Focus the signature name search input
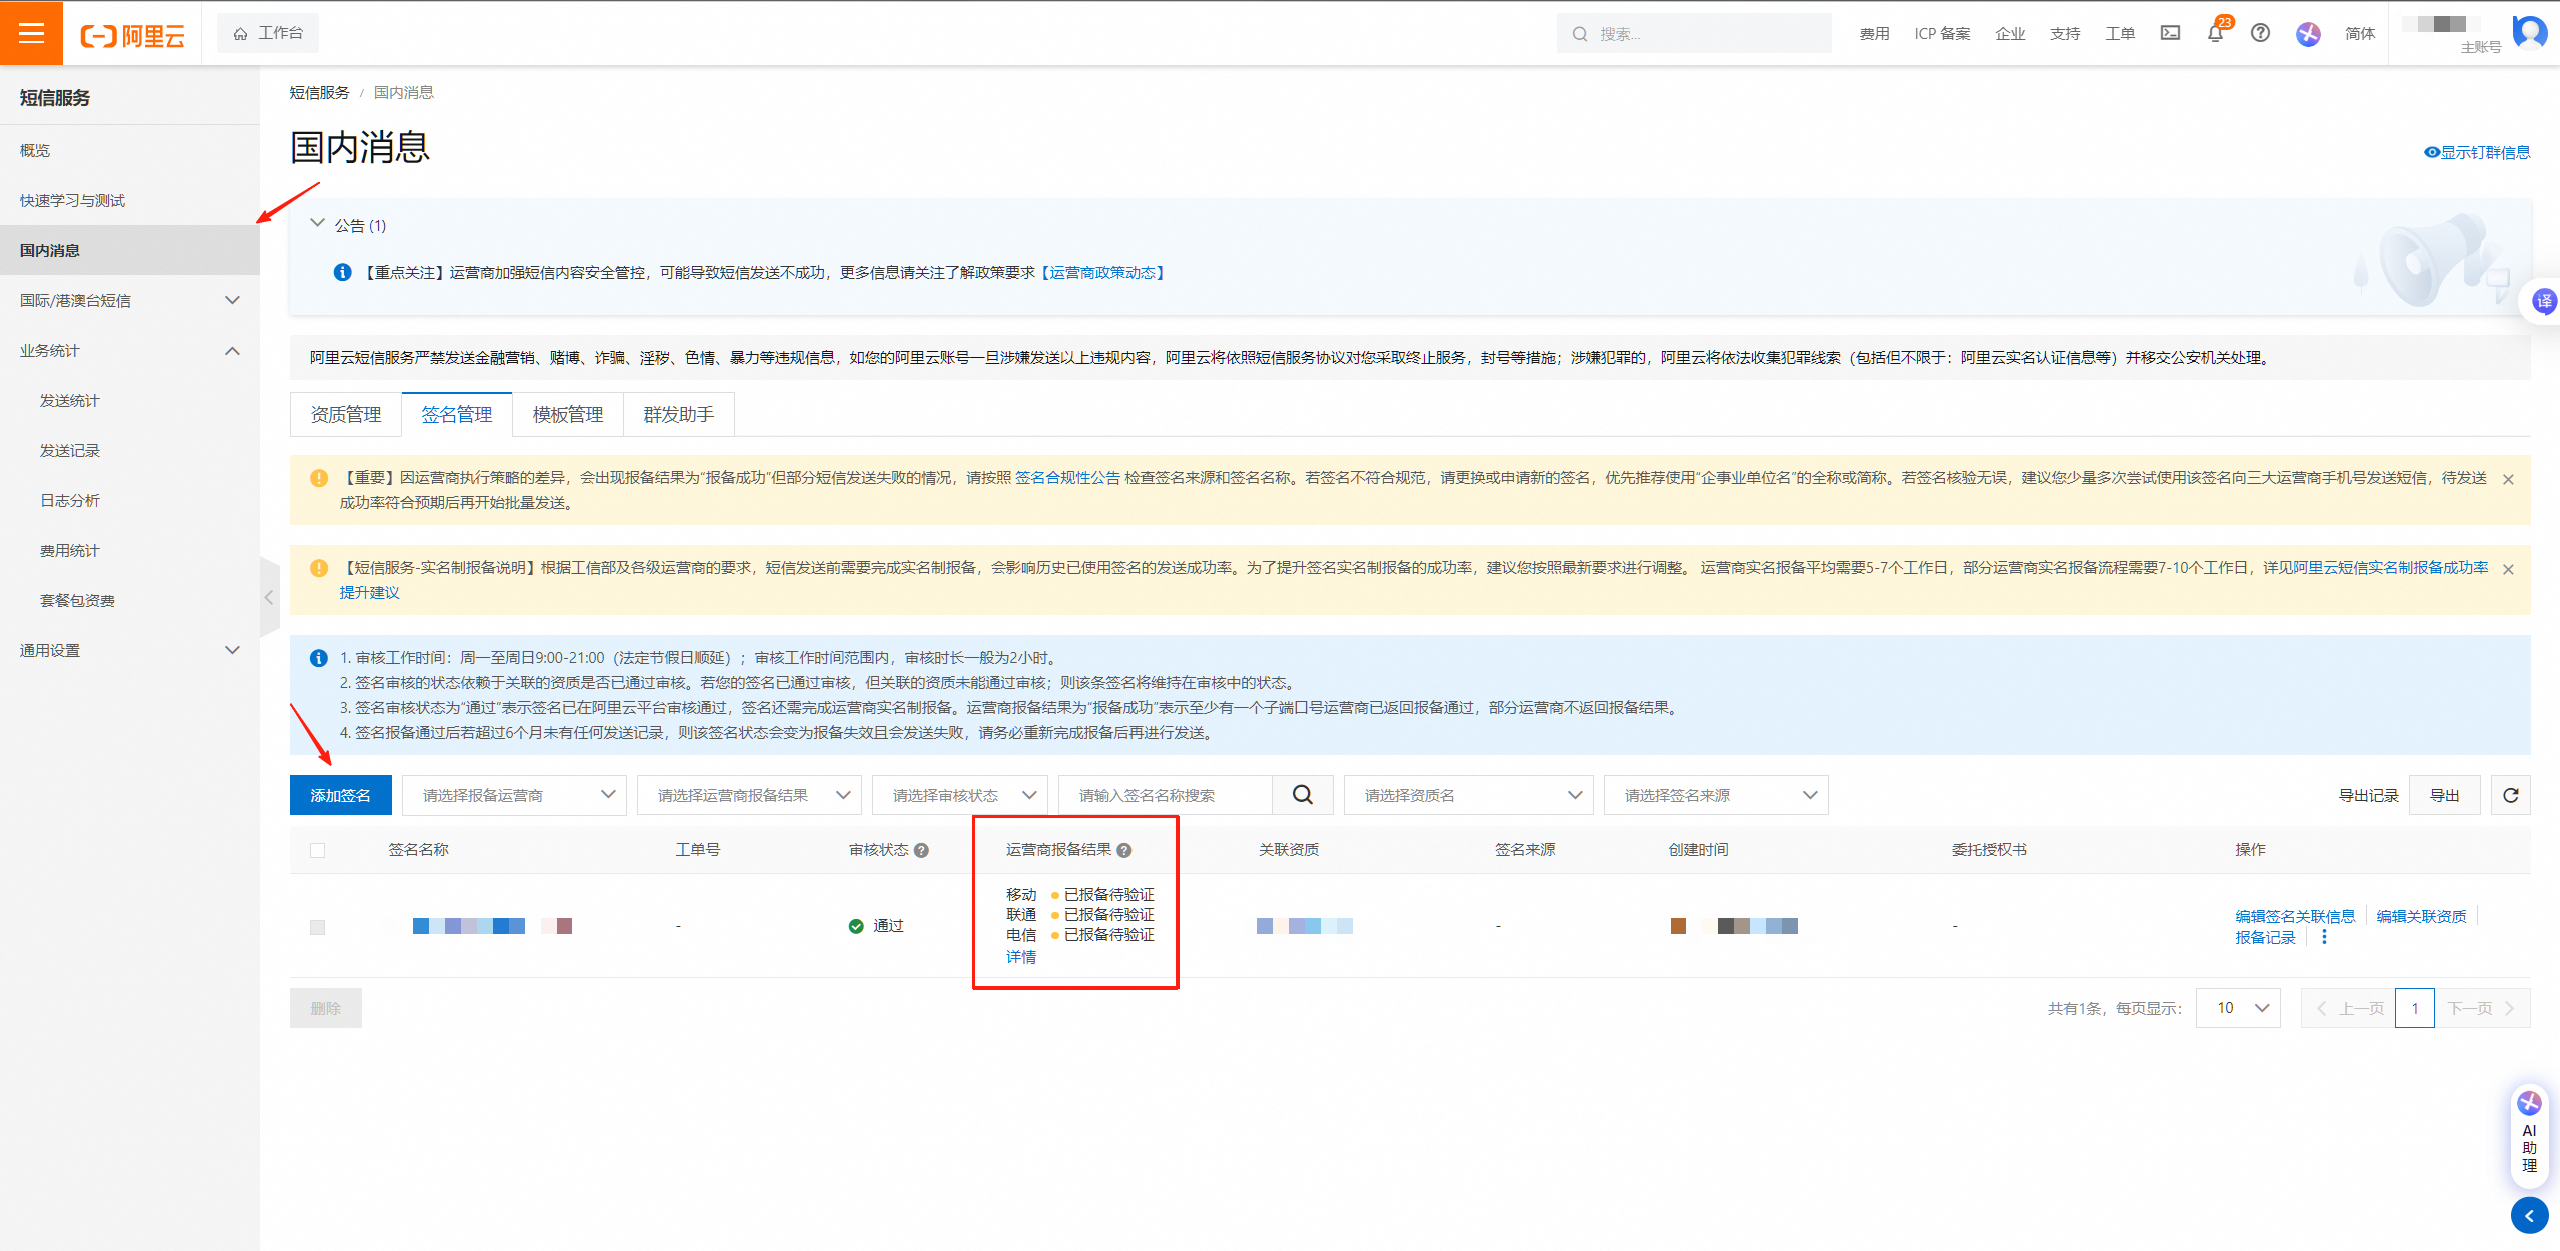 click(x=1165, y=795)
